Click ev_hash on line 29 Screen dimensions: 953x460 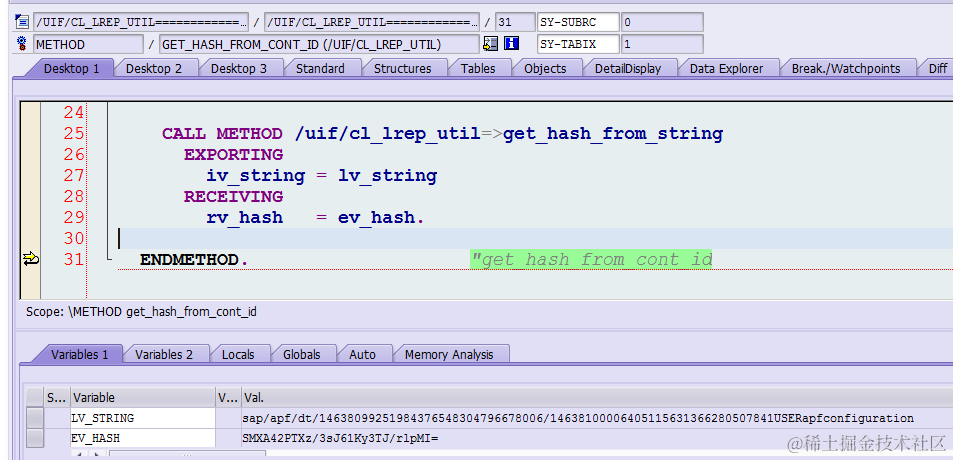click(377, 218)
